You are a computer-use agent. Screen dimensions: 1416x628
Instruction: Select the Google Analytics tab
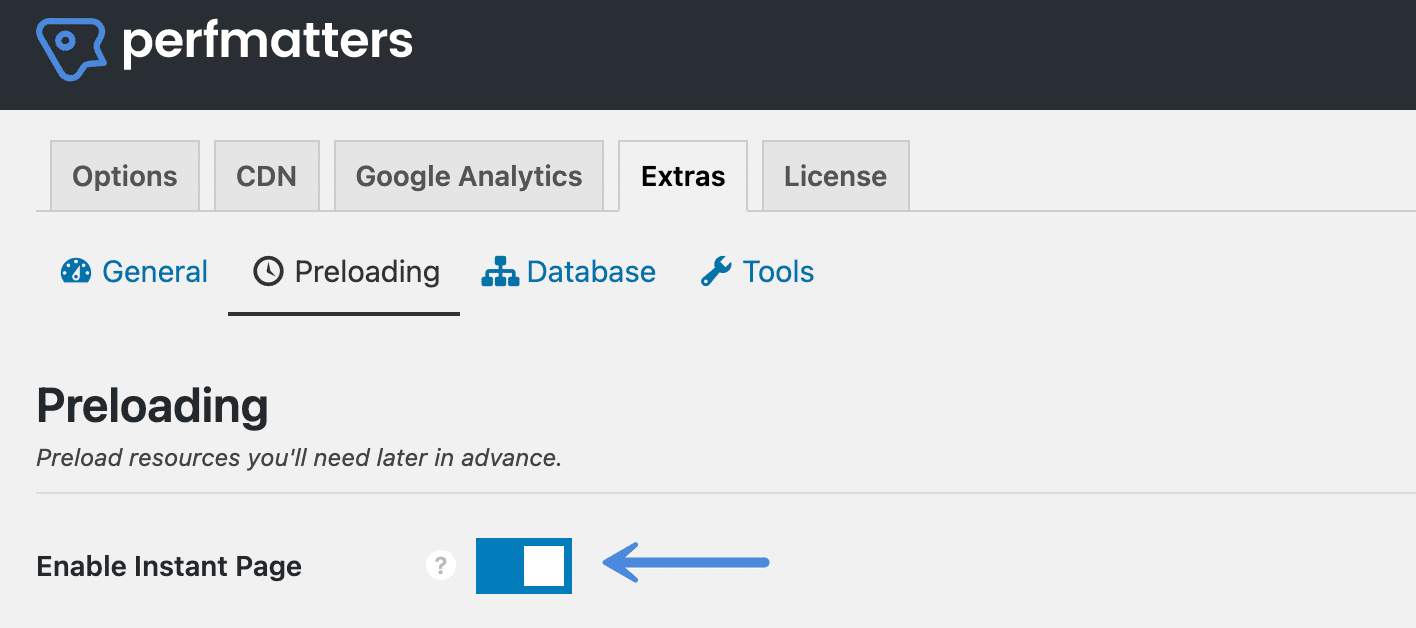coord(468,175)
